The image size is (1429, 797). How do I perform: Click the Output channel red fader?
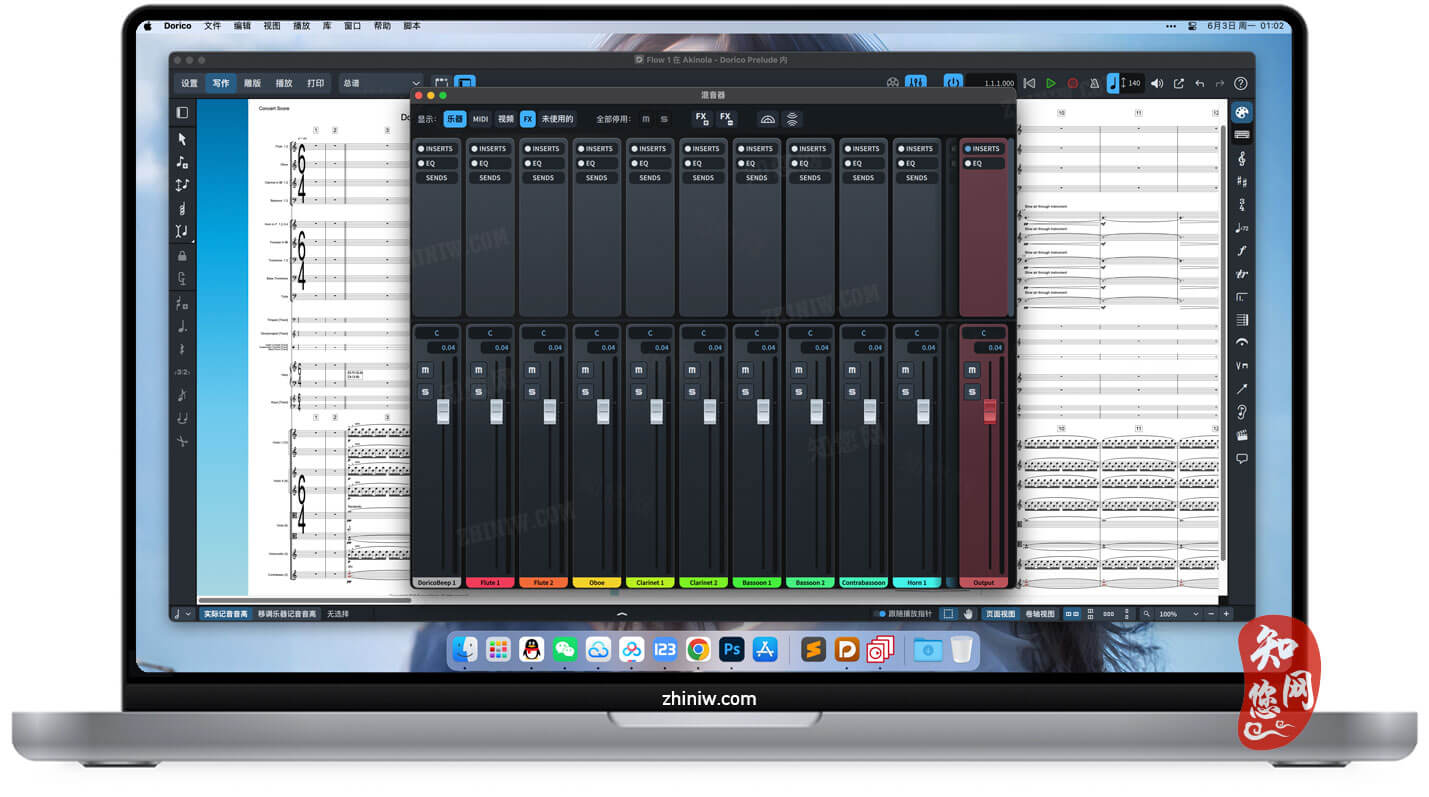990,411
